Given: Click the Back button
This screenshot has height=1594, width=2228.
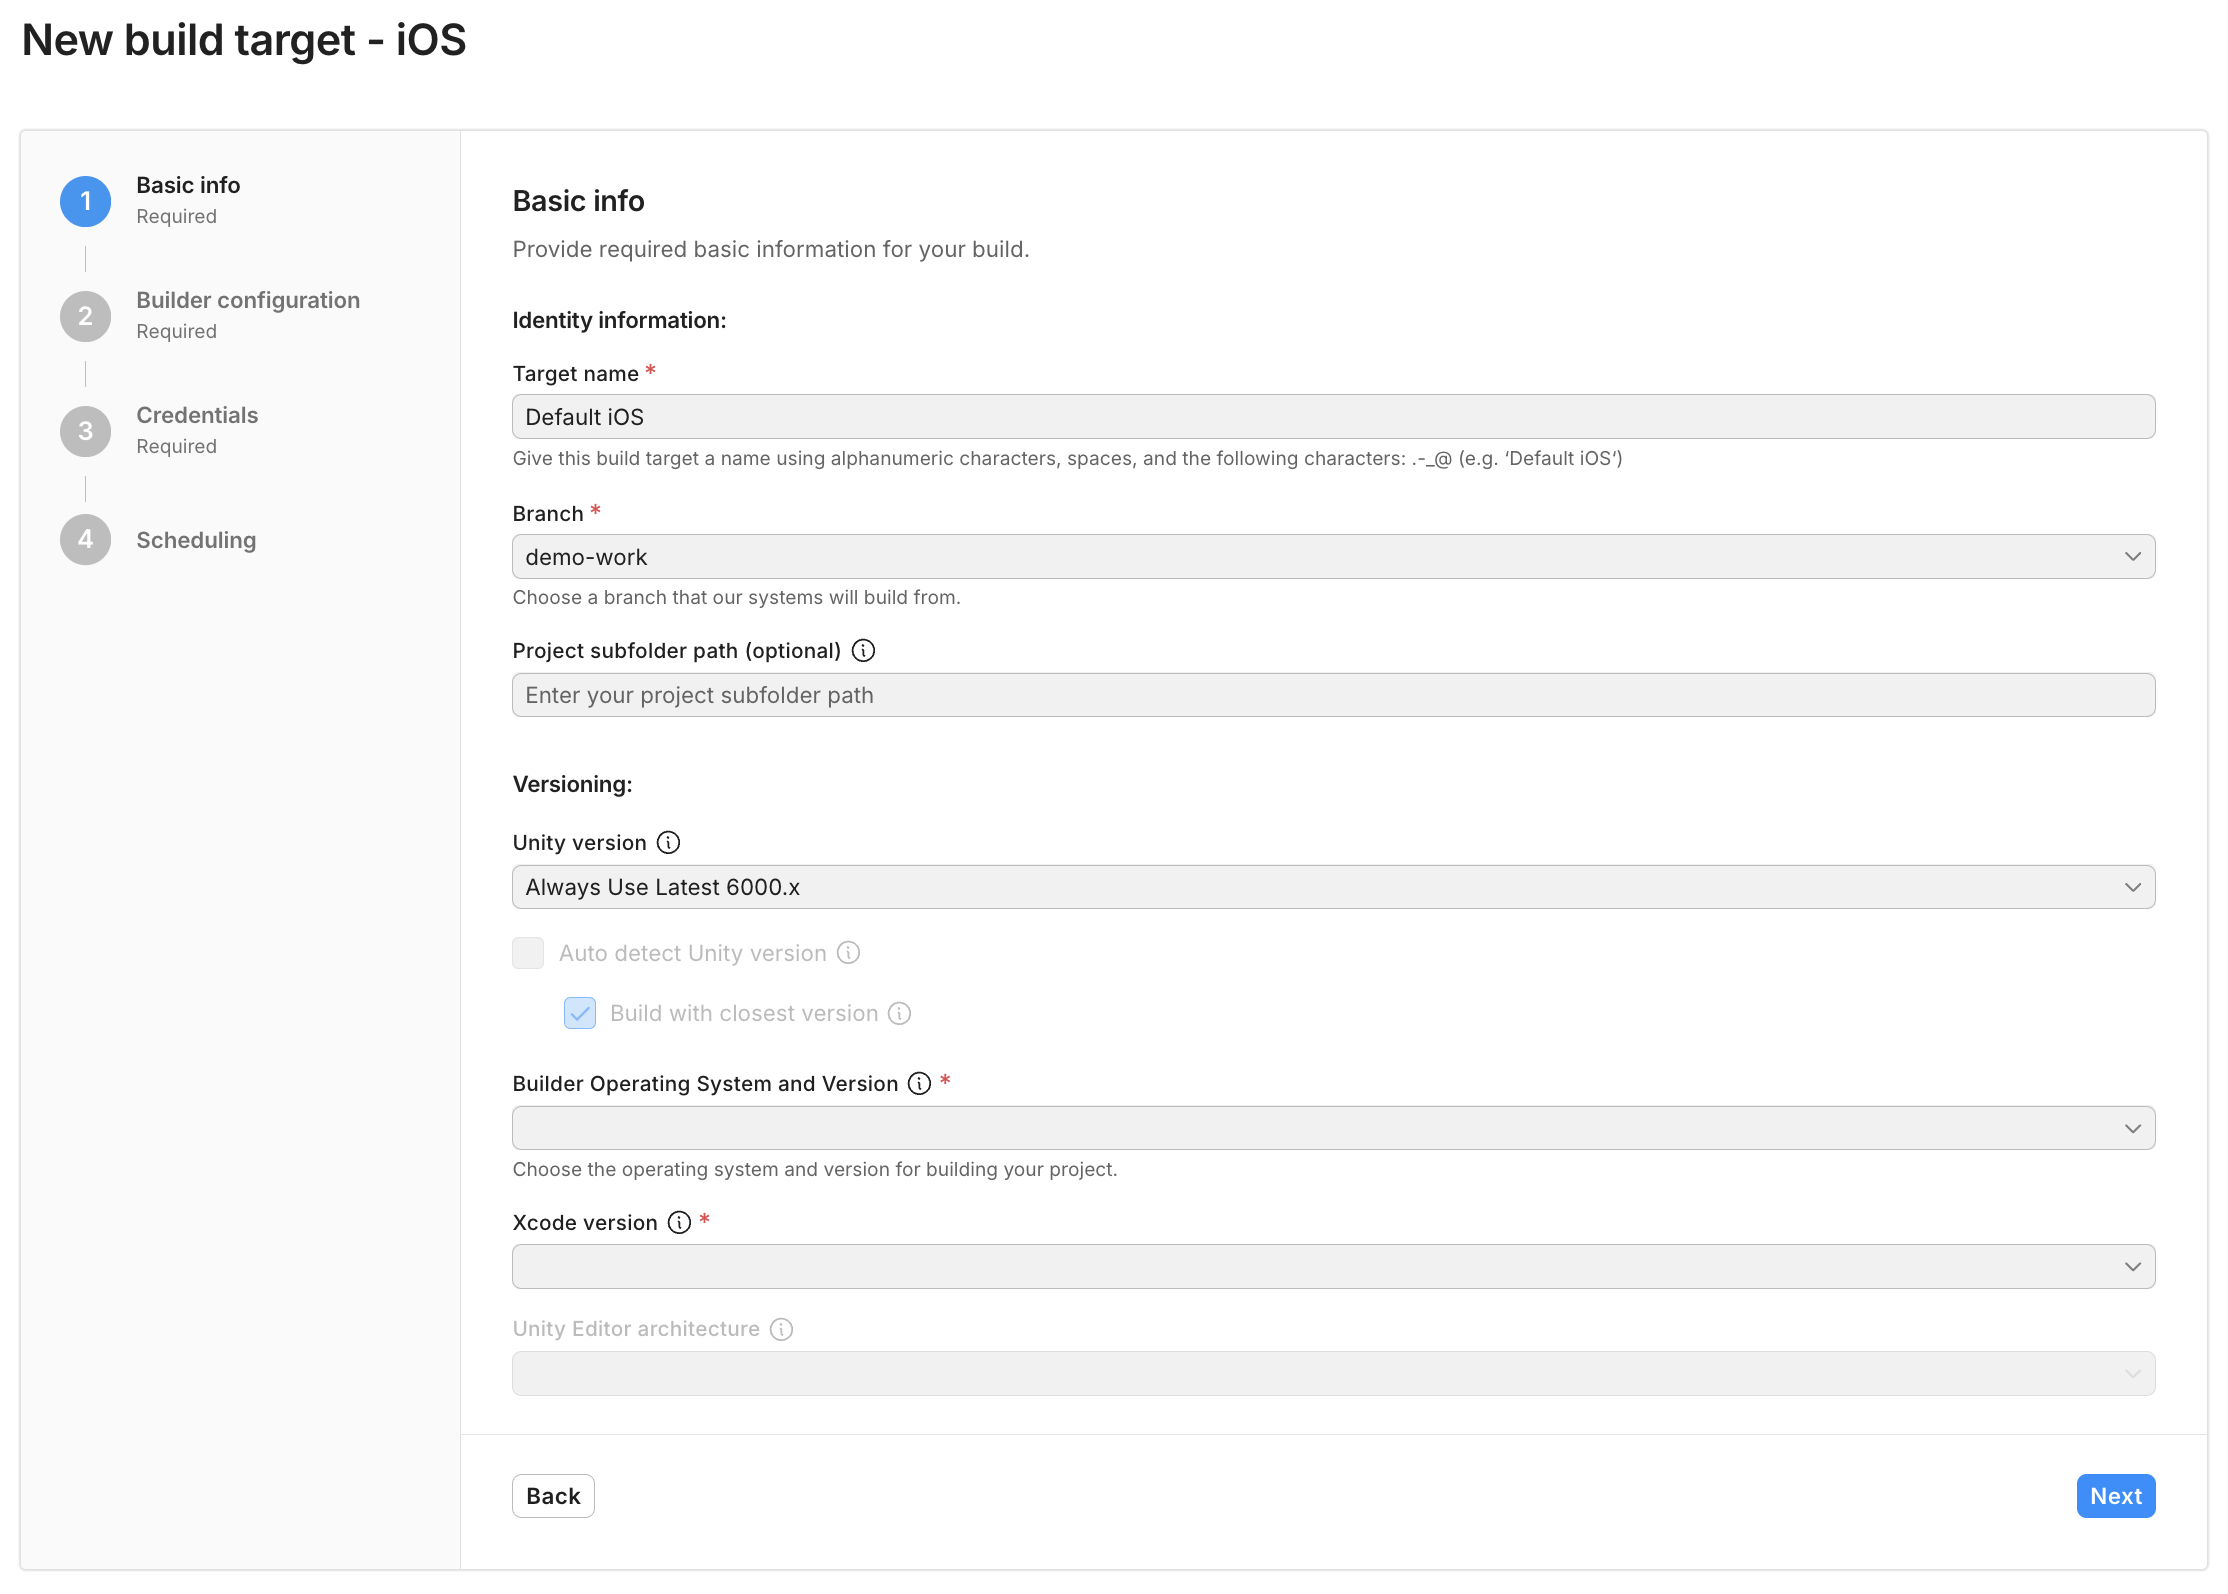Looking at the screenshot, I should (x=553, y=1496).
